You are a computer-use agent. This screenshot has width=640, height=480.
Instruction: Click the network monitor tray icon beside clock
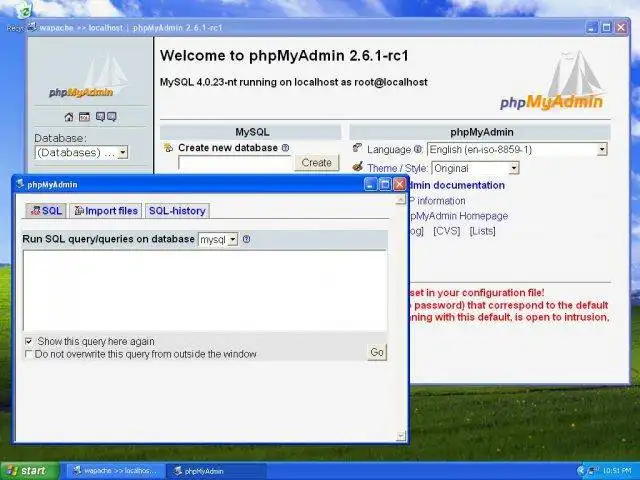tap(593, 471)
